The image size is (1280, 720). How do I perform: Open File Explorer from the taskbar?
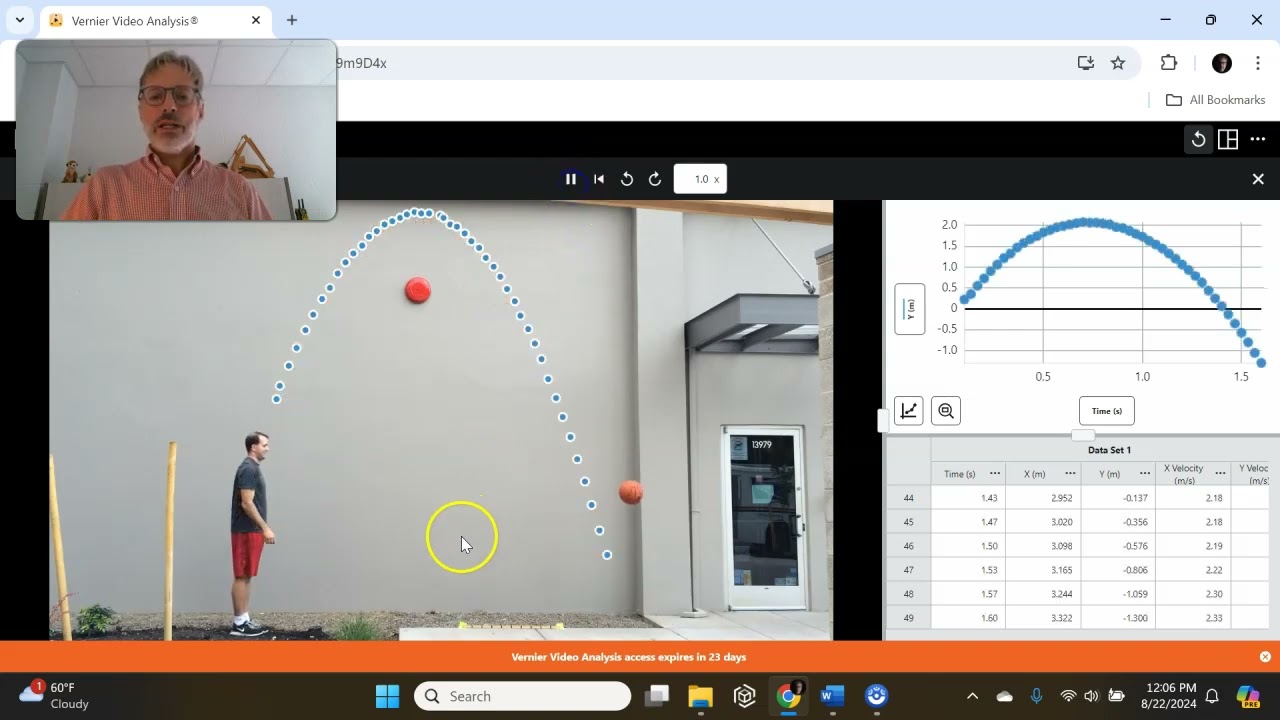(700, 696)
